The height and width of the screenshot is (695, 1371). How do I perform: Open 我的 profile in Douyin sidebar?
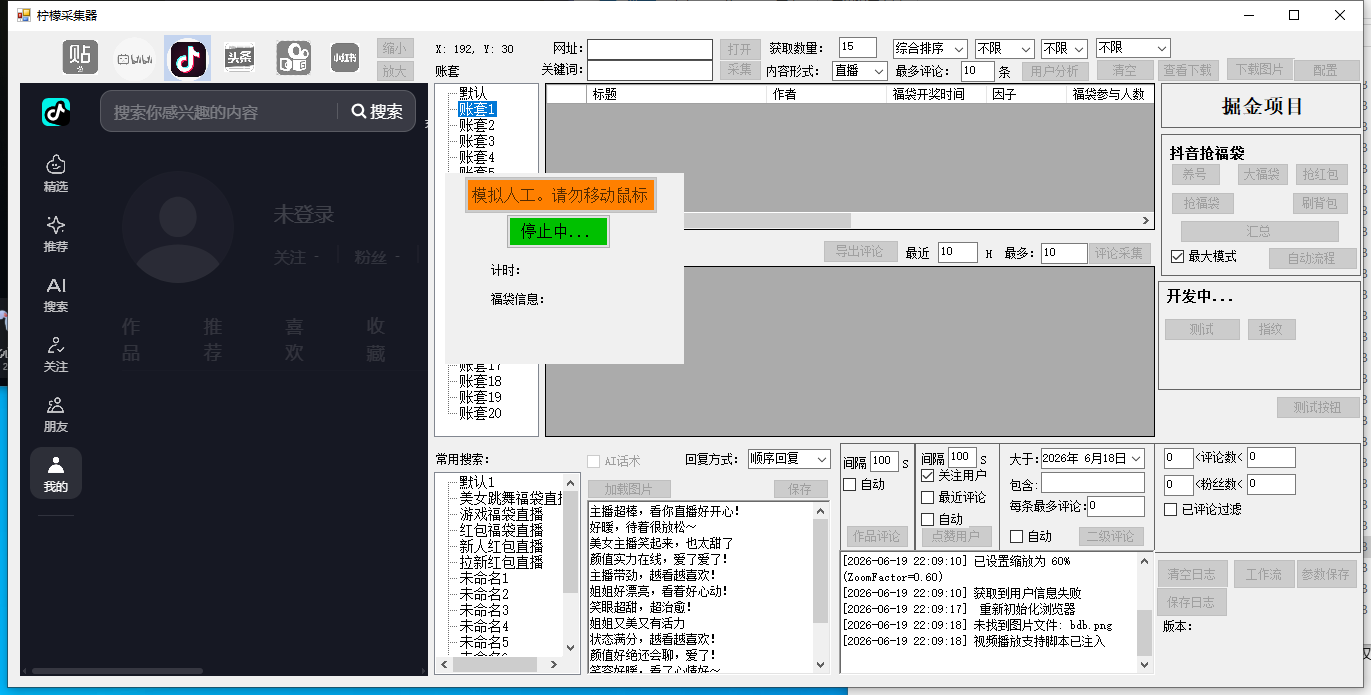(56, 473)
